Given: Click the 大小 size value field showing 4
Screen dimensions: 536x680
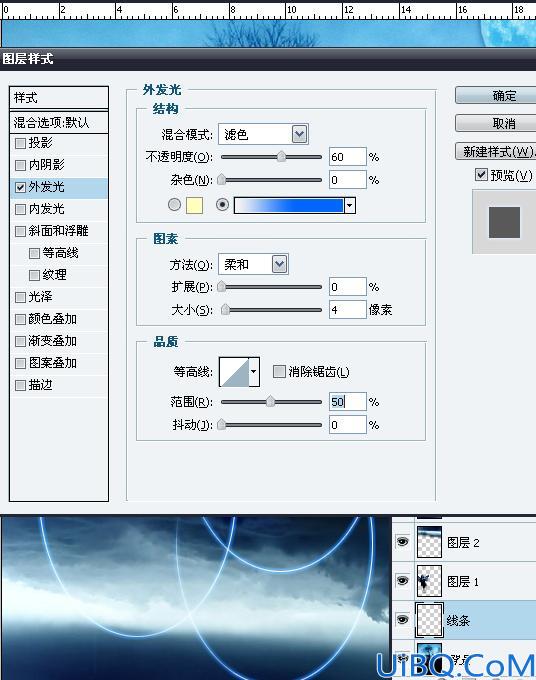Looking at the screenshot, I should [x=348, y=310].
